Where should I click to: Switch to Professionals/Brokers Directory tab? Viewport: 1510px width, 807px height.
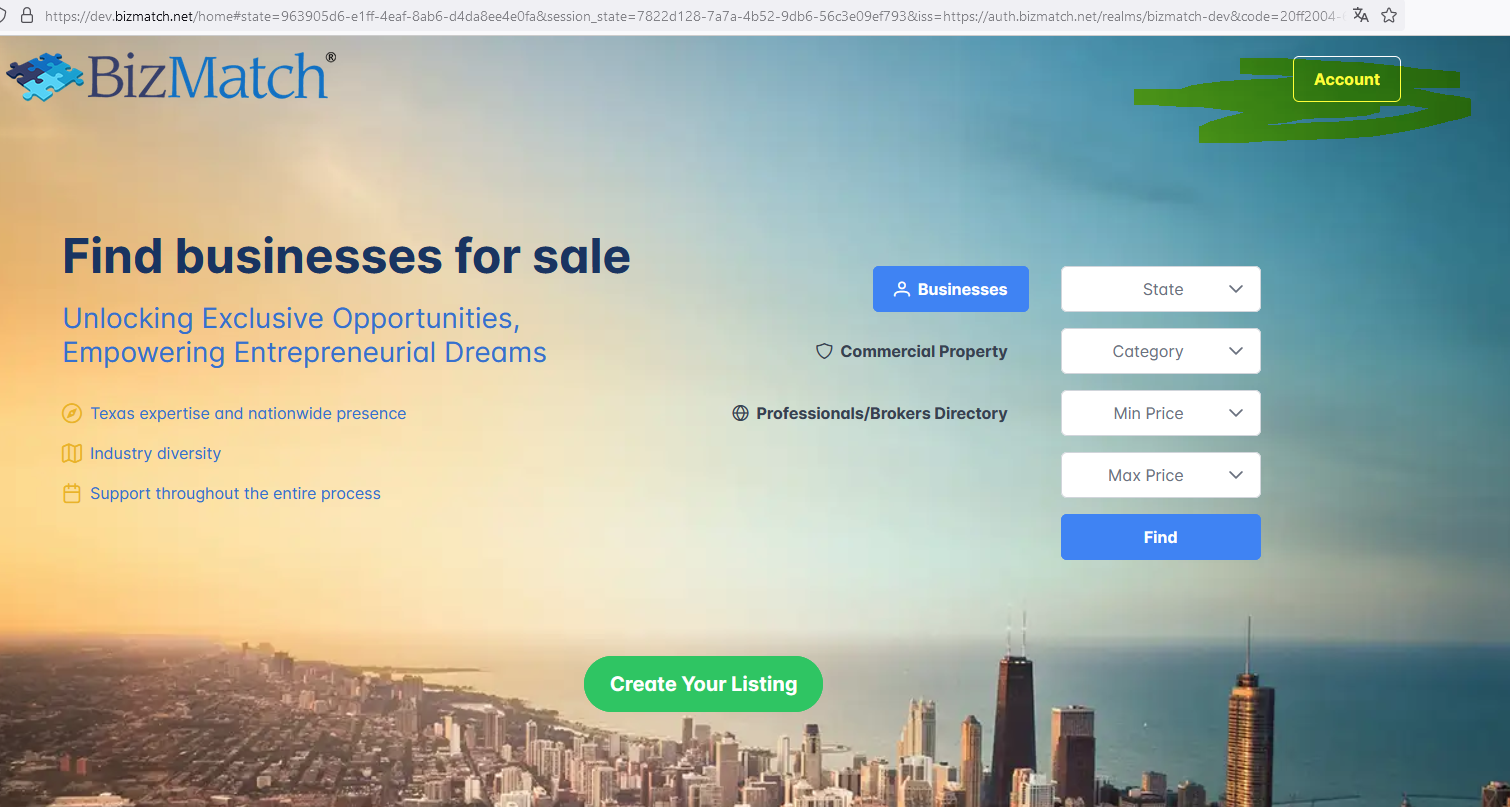tap(881, 413)
